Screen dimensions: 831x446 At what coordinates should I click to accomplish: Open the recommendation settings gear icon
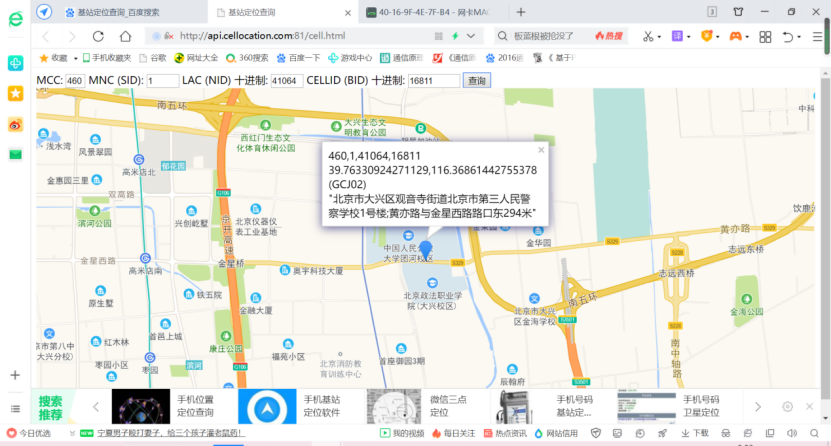788,407
